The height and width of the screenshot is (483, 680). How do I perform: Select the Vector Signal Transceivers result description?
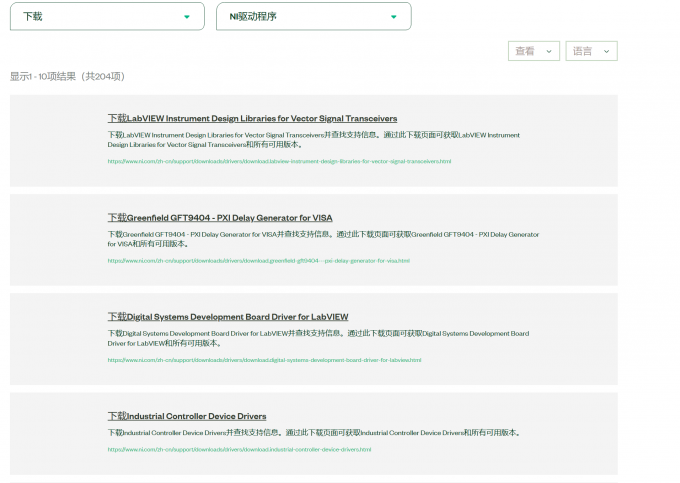(314, 140)
